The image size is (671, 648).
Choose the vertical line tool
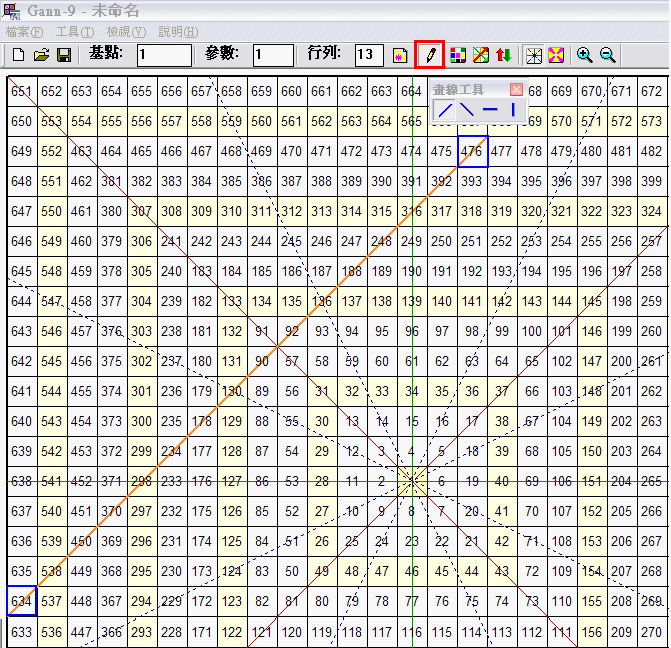coord(513,110)
